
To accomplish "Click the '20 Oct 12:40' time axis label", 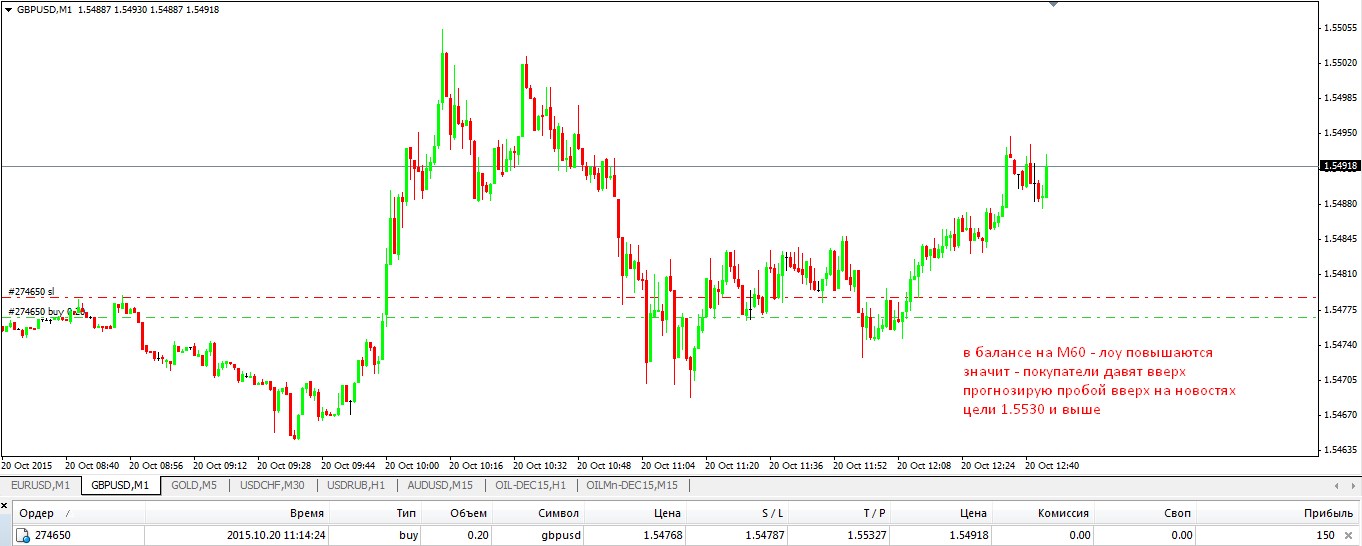I will pos(1052,466).
